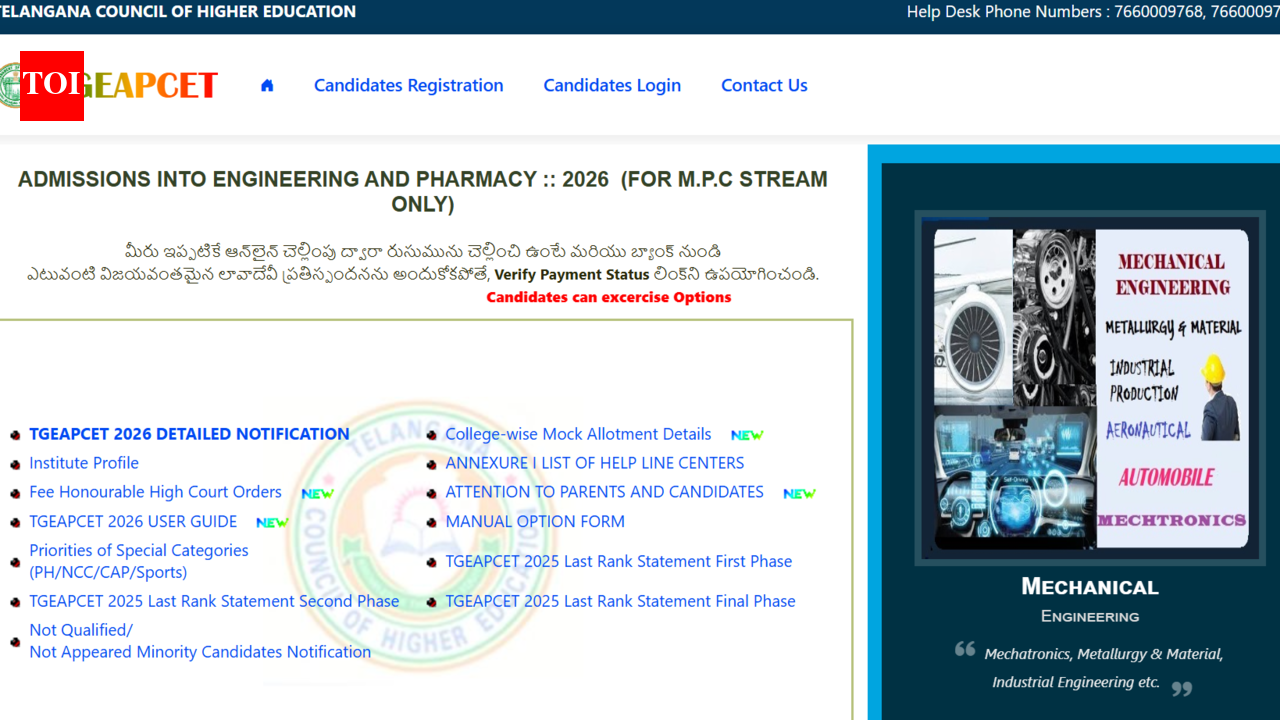Viewport: 1280px width, 720px height.
Task: Open 2025 Last Rank Statement Second Phase
Action: point(214,601)
